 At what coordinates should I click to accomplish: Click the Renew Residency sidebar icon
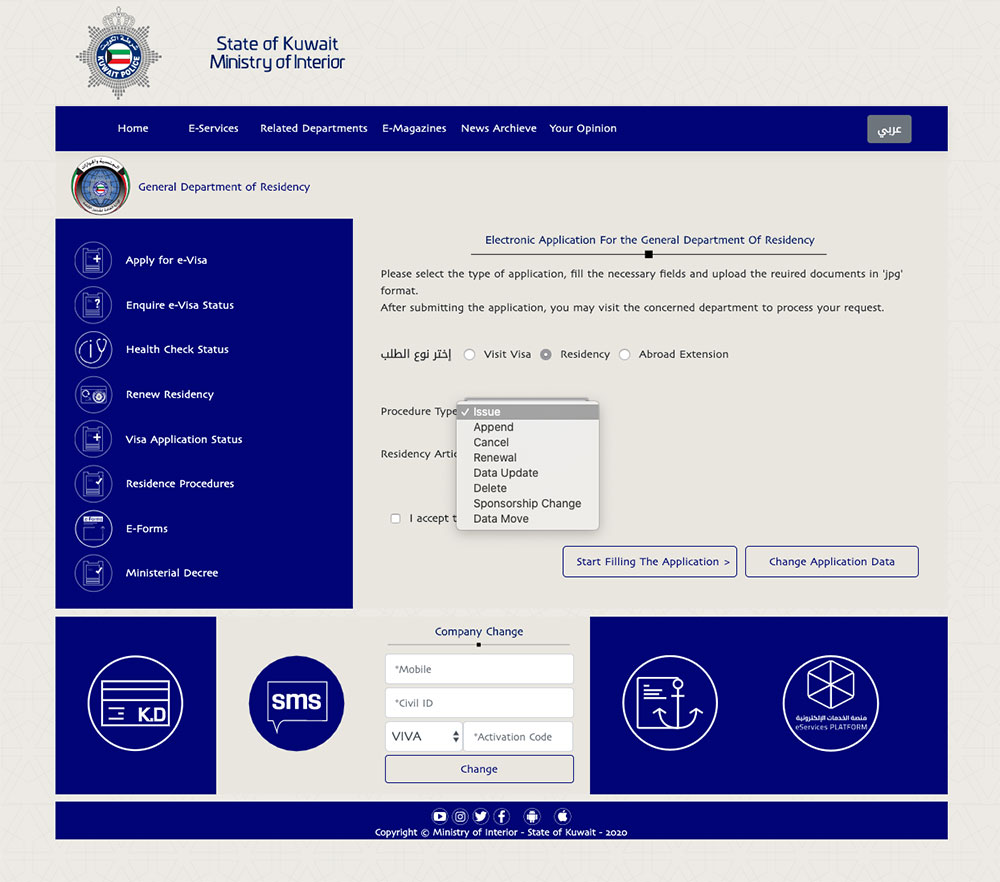93,395
